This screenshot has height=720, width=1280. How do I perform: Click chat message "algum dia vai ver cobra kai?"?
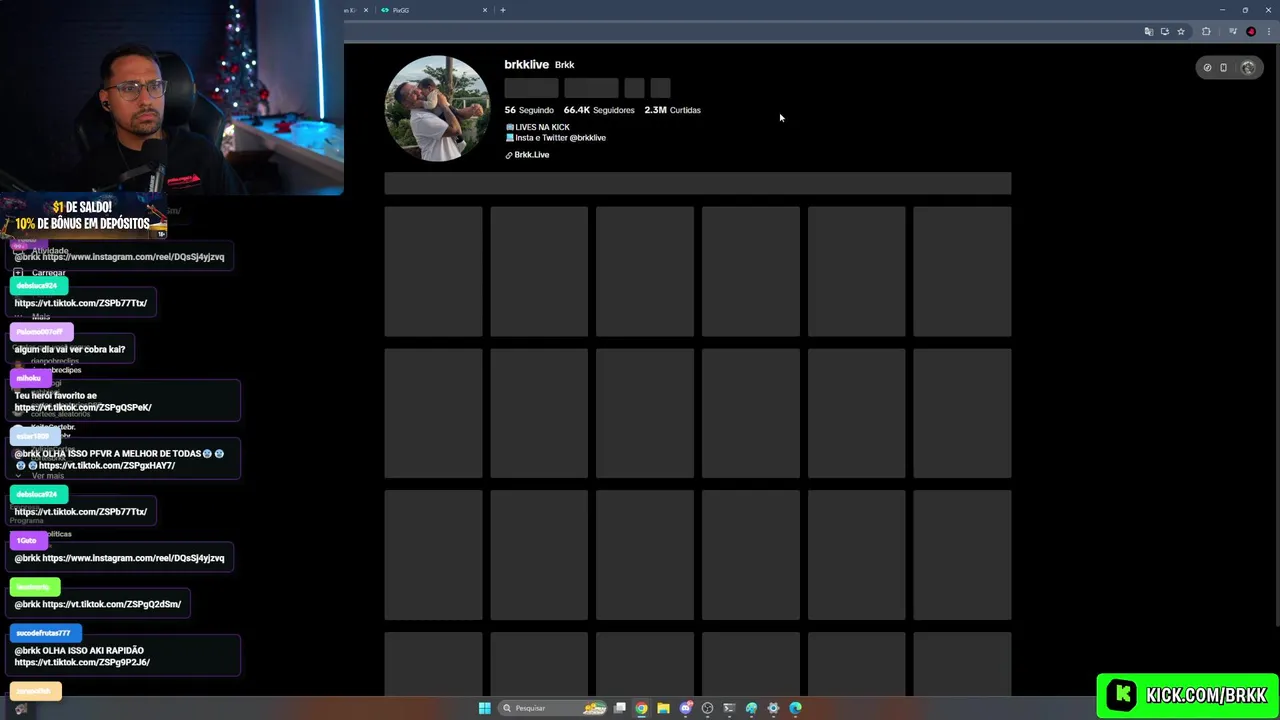tap(70, 349)
